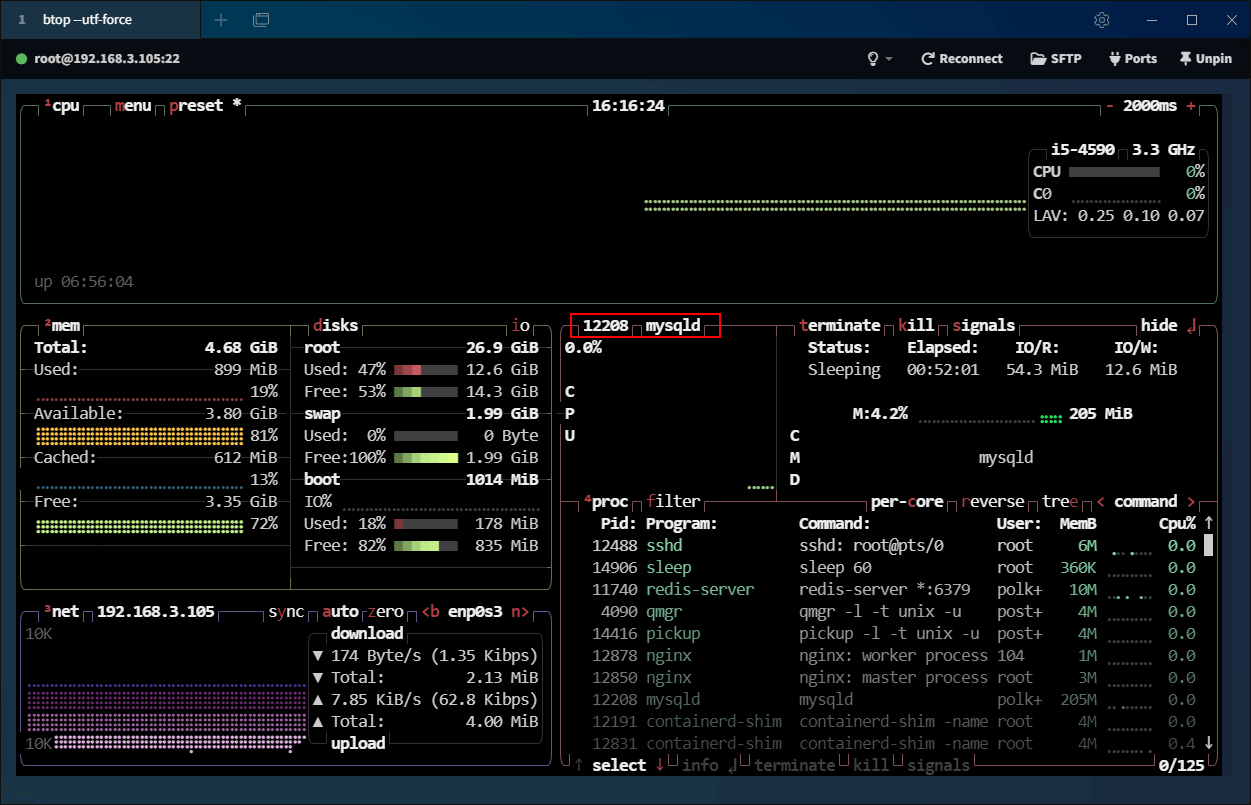Click scroll down arrow in process list
Screen dimensions: 1251x805
(1209, 743)
